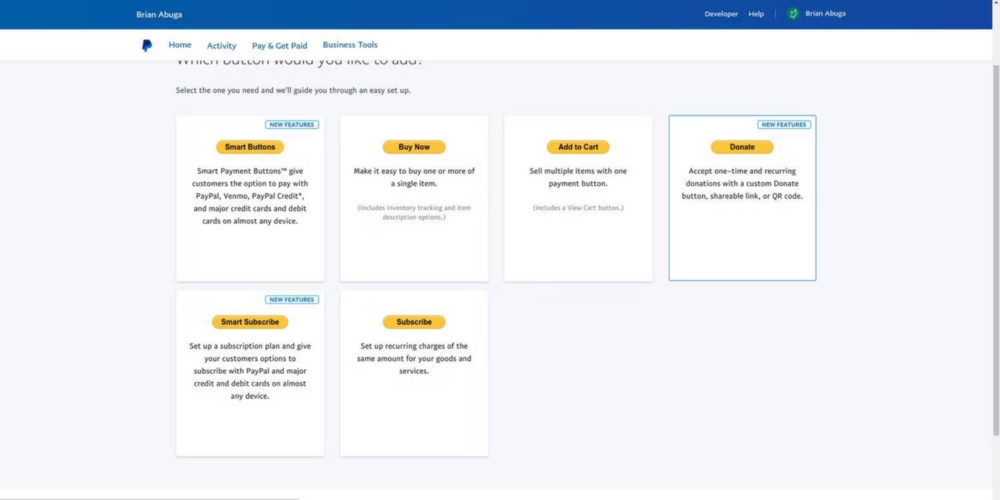
Task: Open the Pay & Get Paid menu
Action: tap(279, 46)
